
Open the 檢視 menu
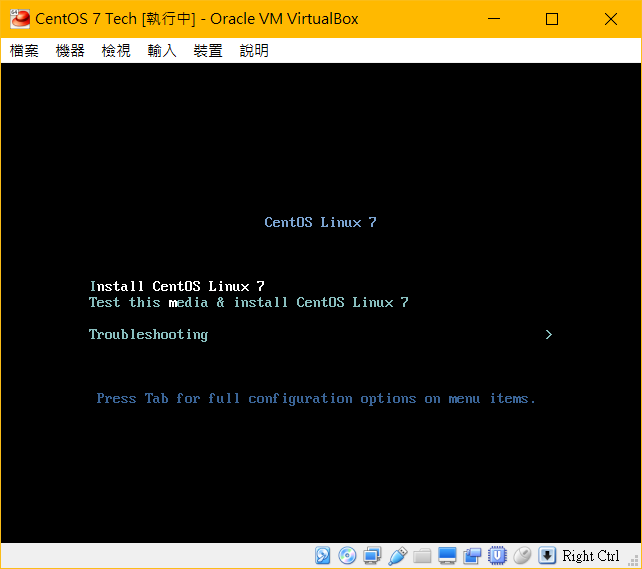116,51
